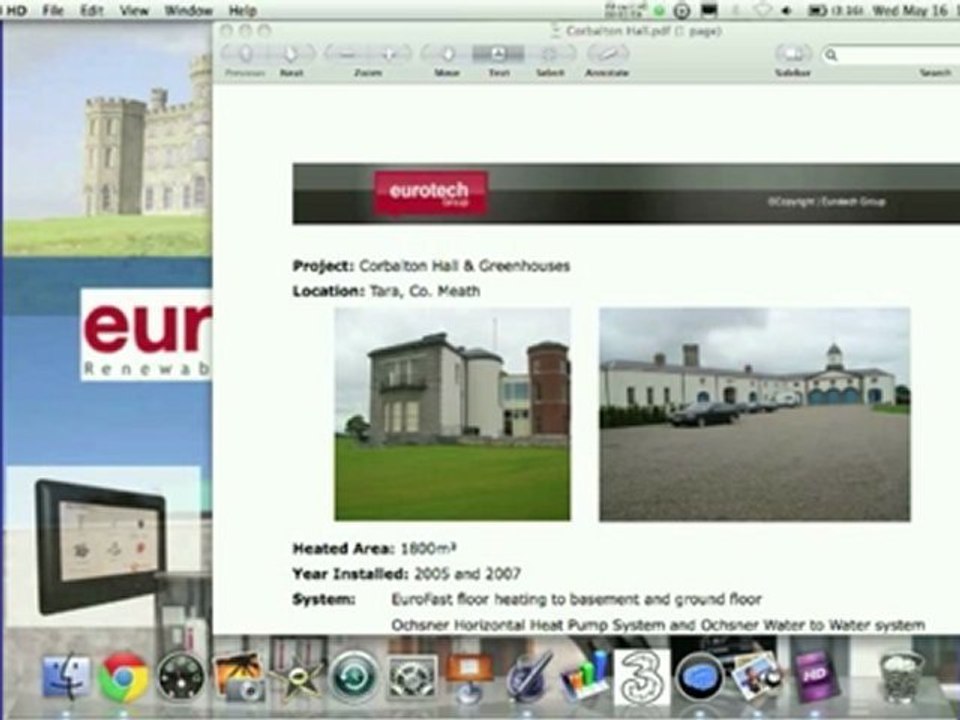Click the Corbalton Hall house photo
960x720 pixels.
pyautogui.click(x=452, y=414)
